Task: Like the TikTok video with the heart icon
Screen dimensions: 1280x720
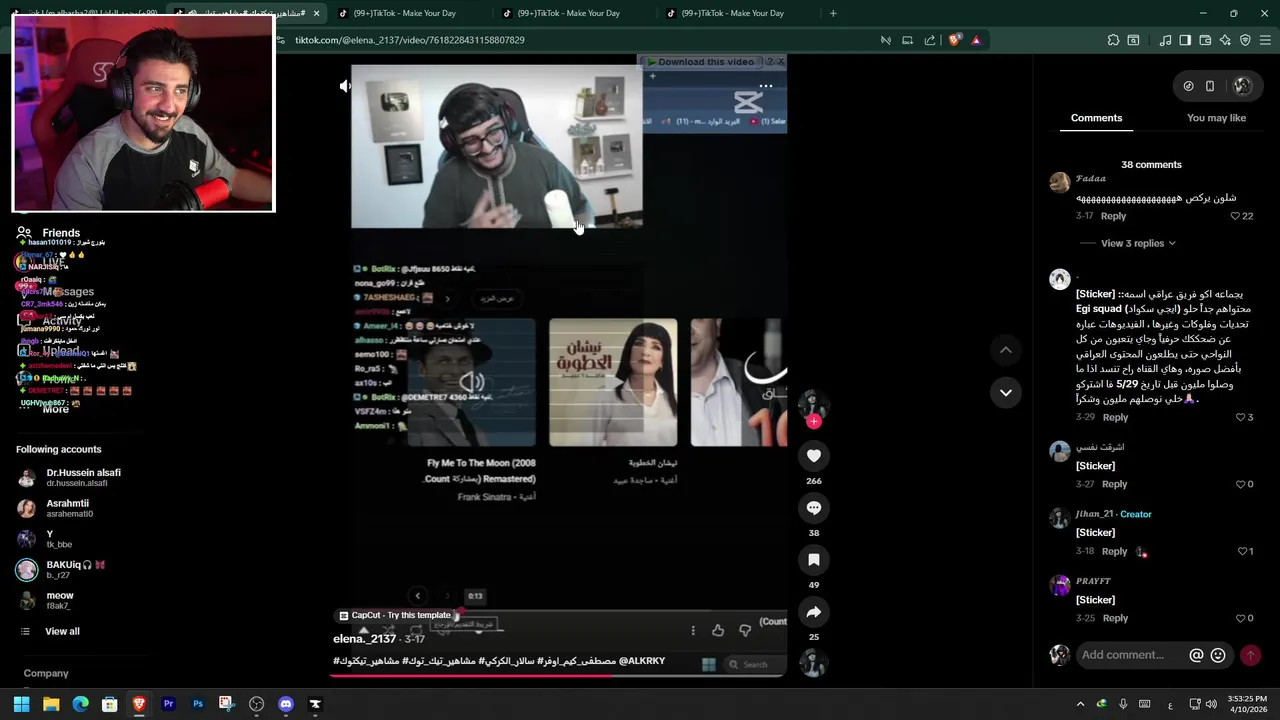Action: pos(814,456)
